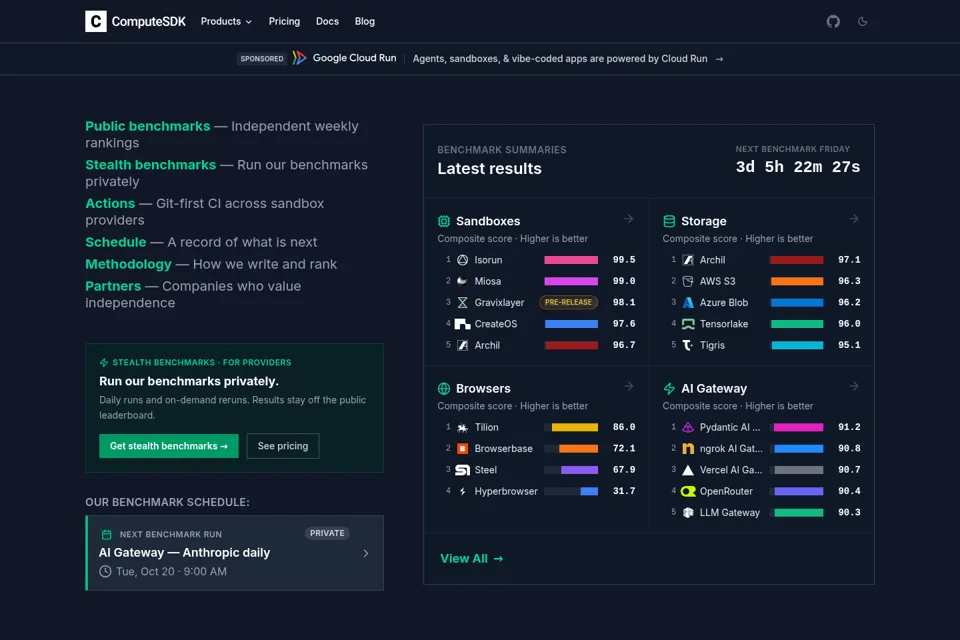Click the See pricing button
This screenshot has height=640, width=960.
[x=283, y=446]
